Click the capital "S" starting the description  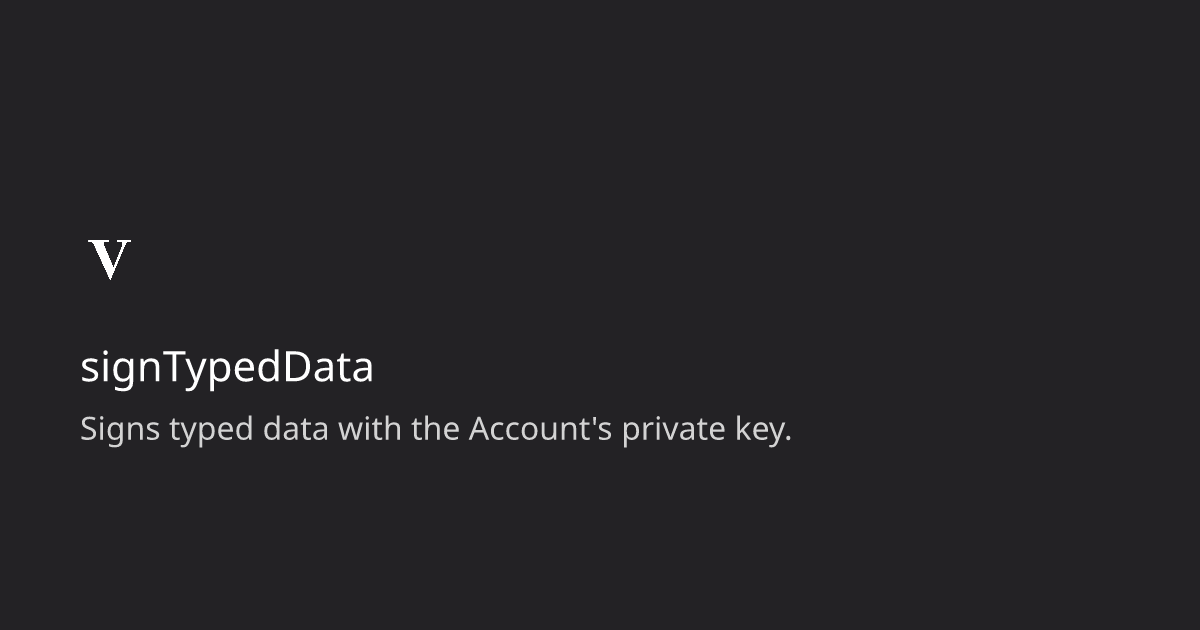tap(88, 430)
